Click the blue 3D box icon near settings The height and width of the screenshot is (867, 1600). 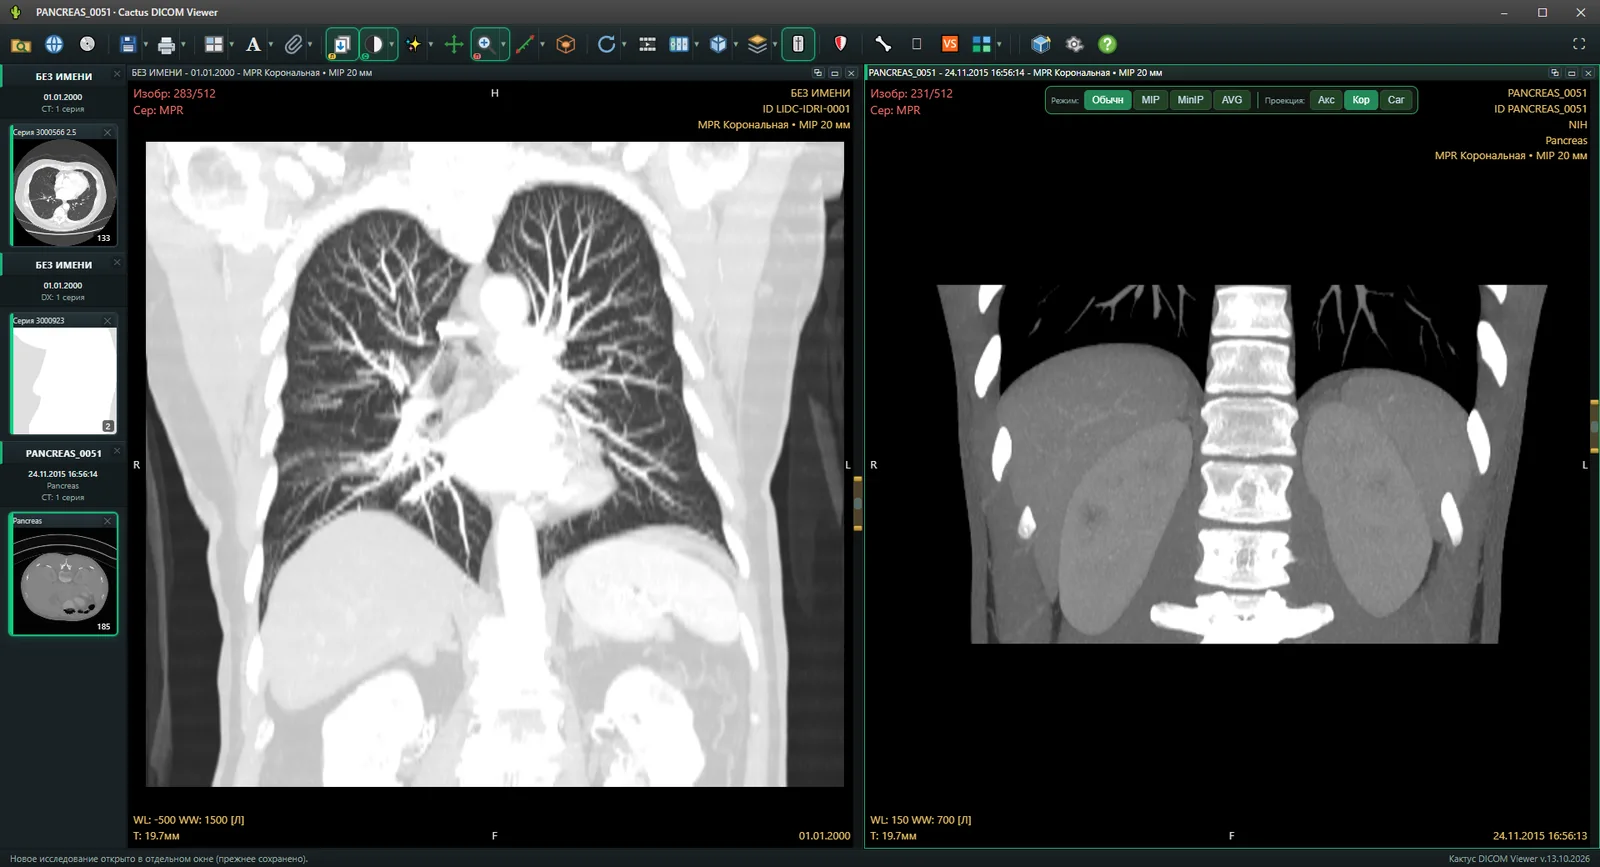click(1041, 44)
